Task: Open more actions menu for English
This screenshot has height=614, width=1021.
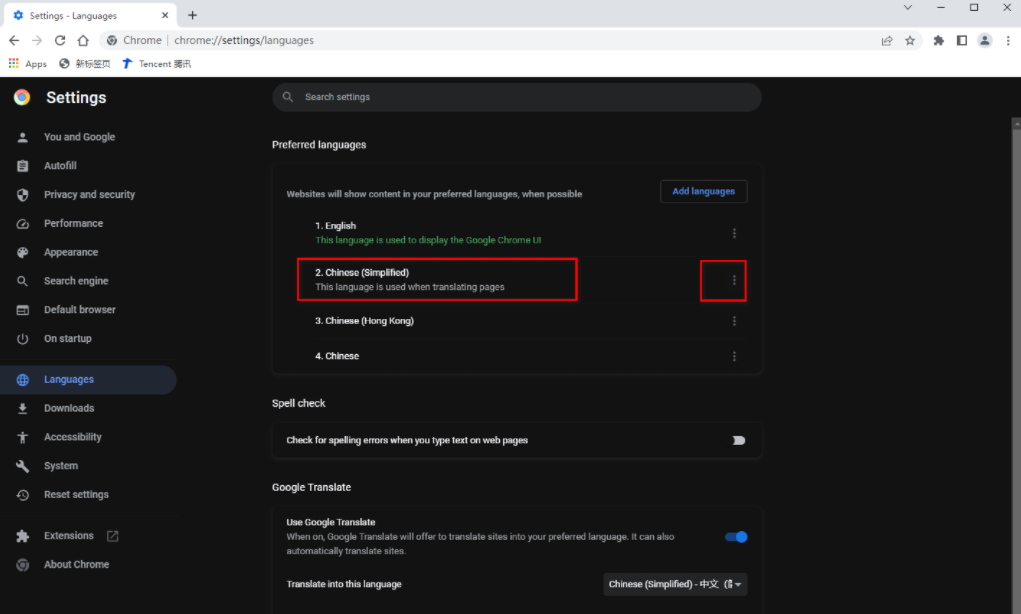Action: (x=734, y=233)
